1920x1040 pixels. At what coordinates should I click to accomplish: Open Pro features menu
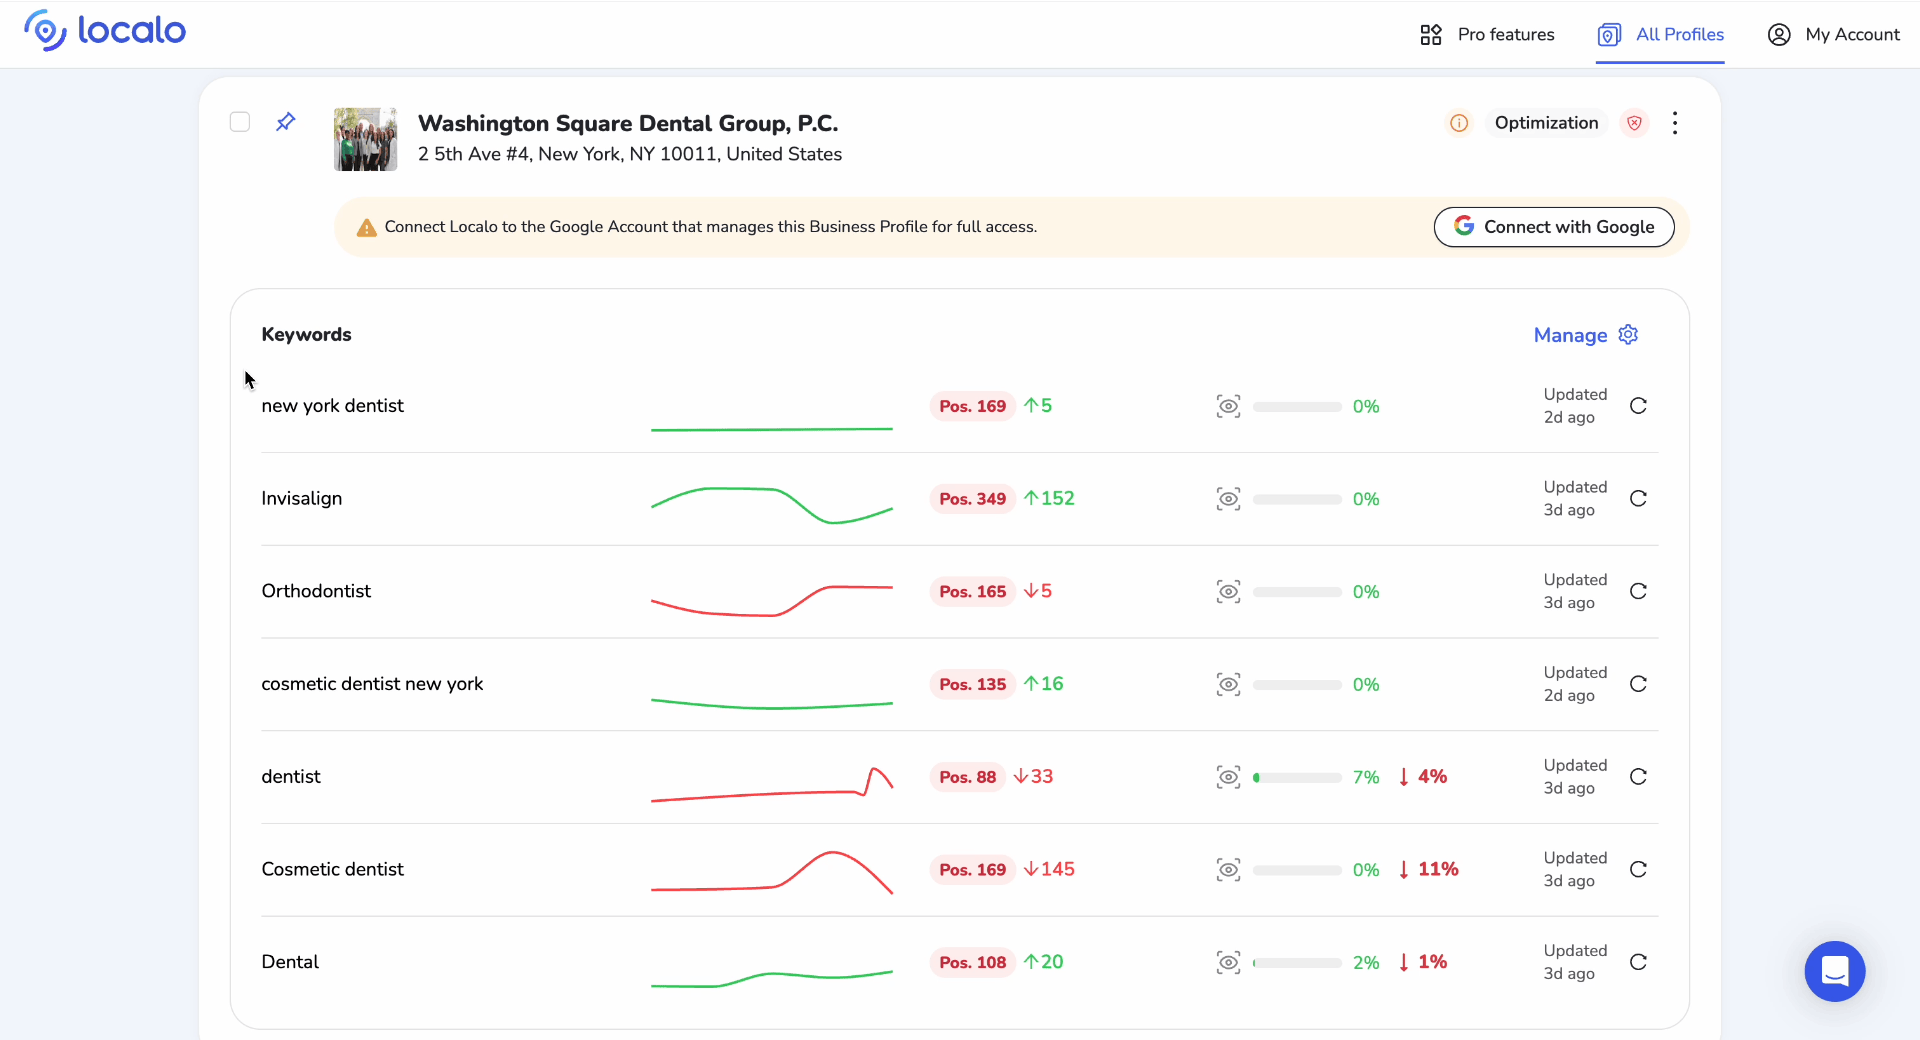[1487, 35]
